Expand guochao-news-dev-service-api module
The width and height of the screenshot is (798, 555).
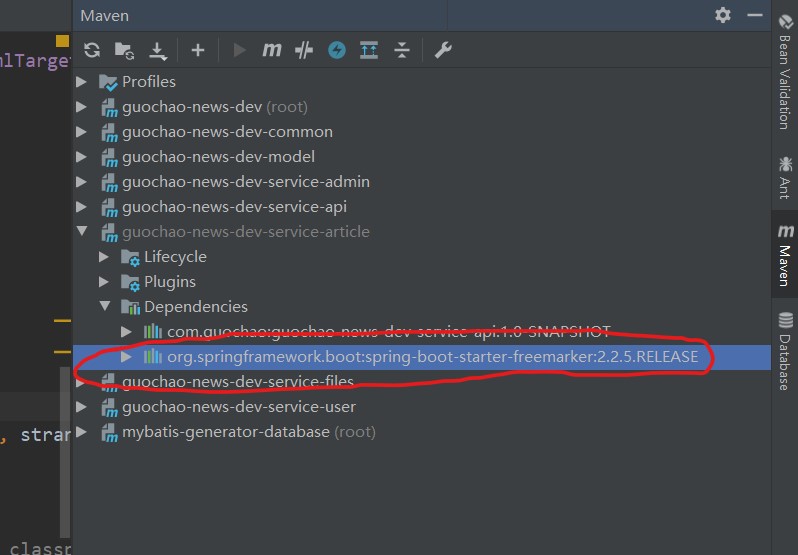click(x=81, y=206)
